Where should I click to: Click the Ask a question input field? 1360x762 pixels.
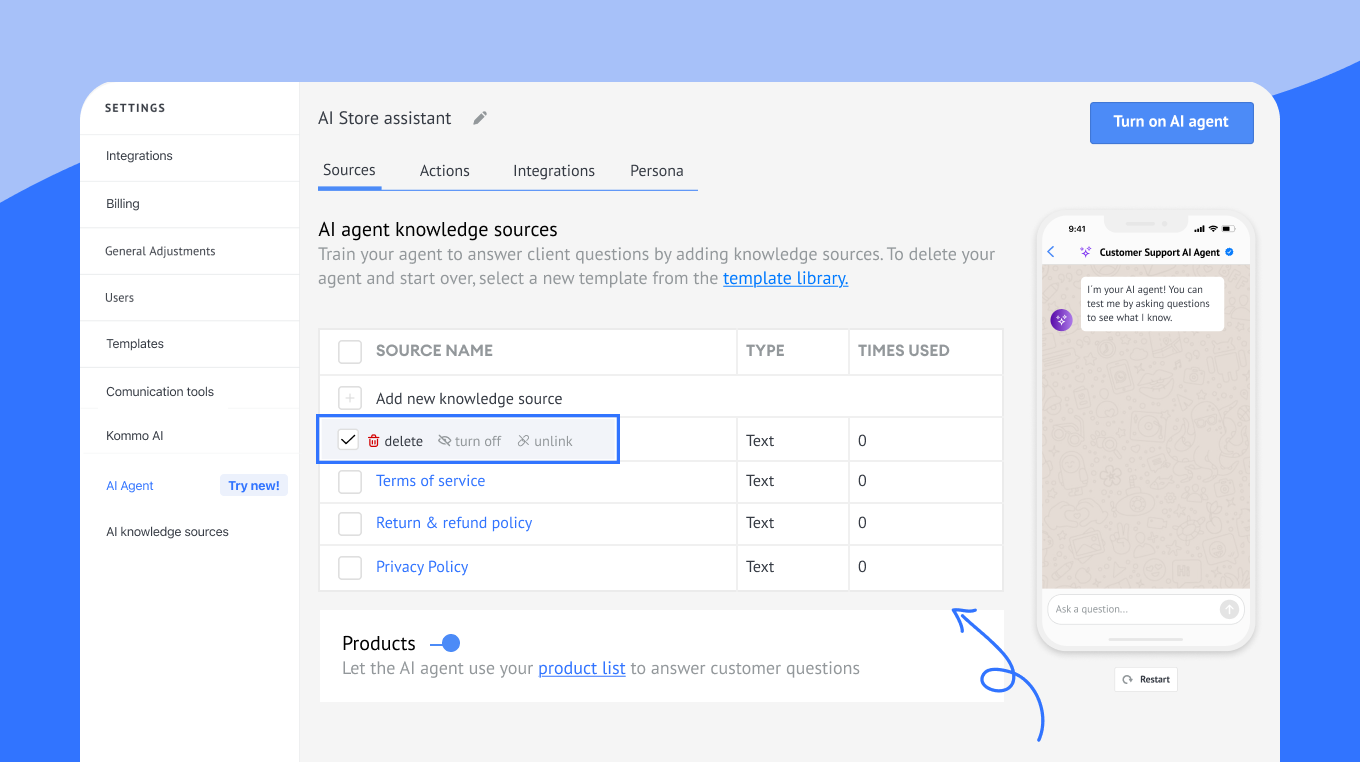[x=1134, y=609]
